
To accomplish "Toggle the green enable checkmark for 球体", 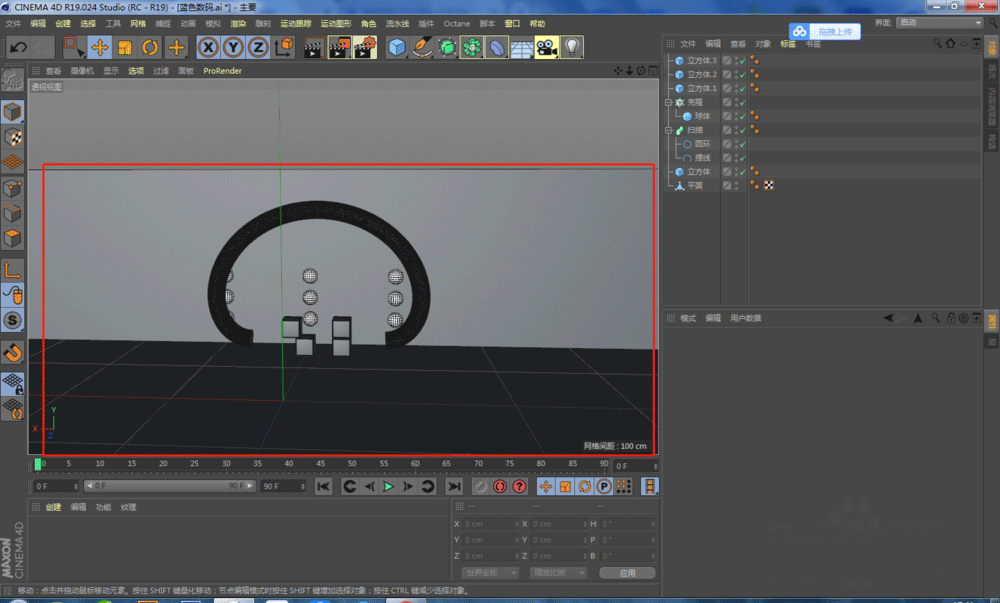I will coord(742,116).
